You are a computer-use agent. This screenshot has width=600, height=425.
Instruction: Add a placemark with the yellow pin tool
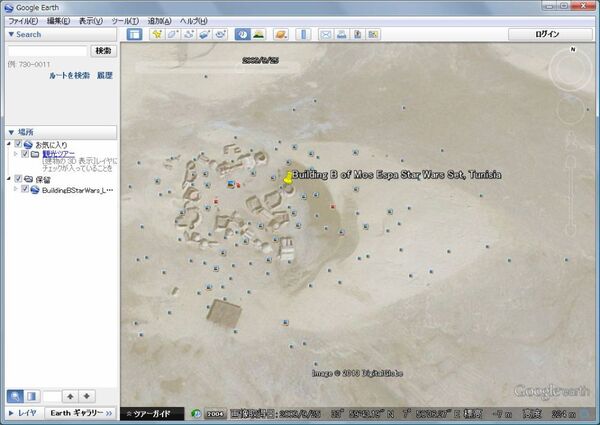click(157, 34)
